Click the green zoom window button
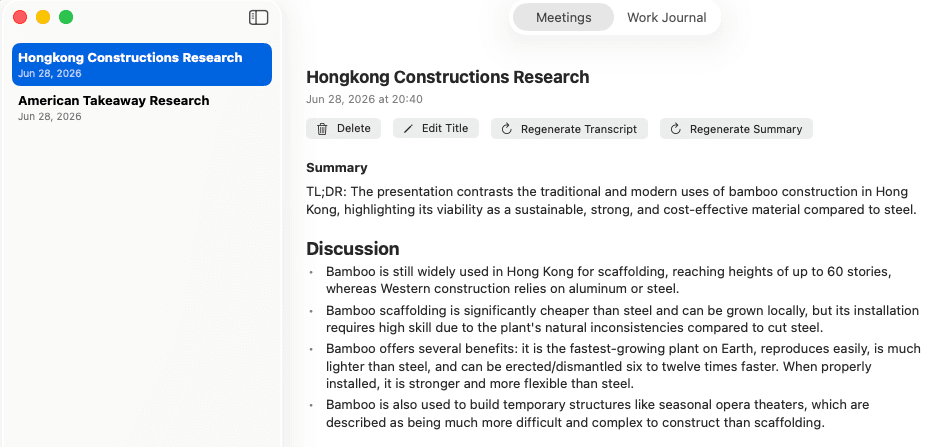 click(x=66, y=17)
